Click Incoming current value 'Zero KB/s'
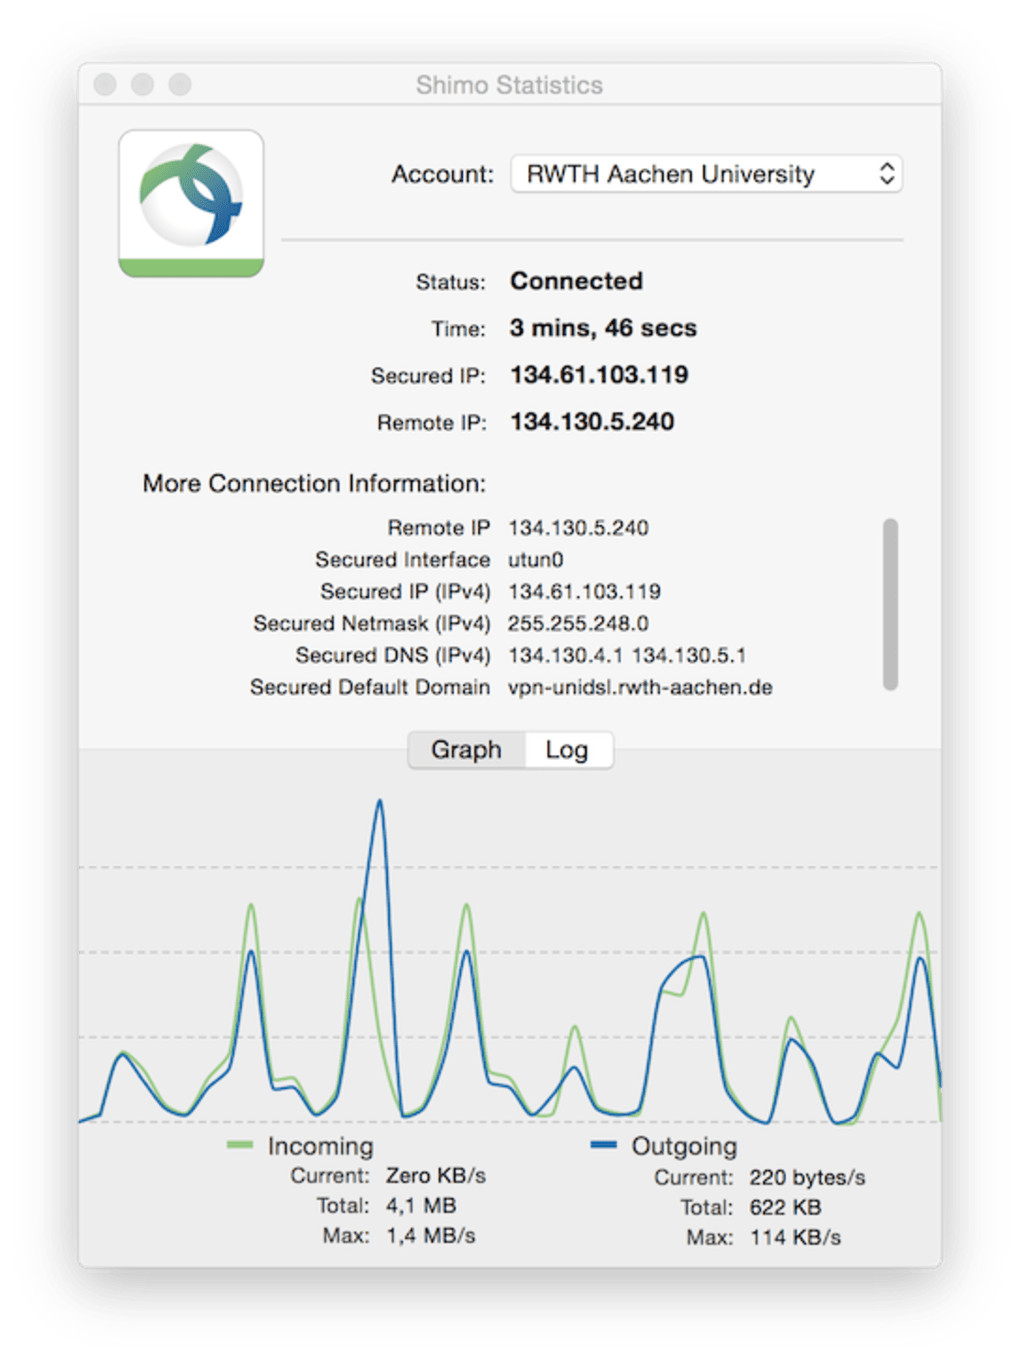 tap(436, 1176)
